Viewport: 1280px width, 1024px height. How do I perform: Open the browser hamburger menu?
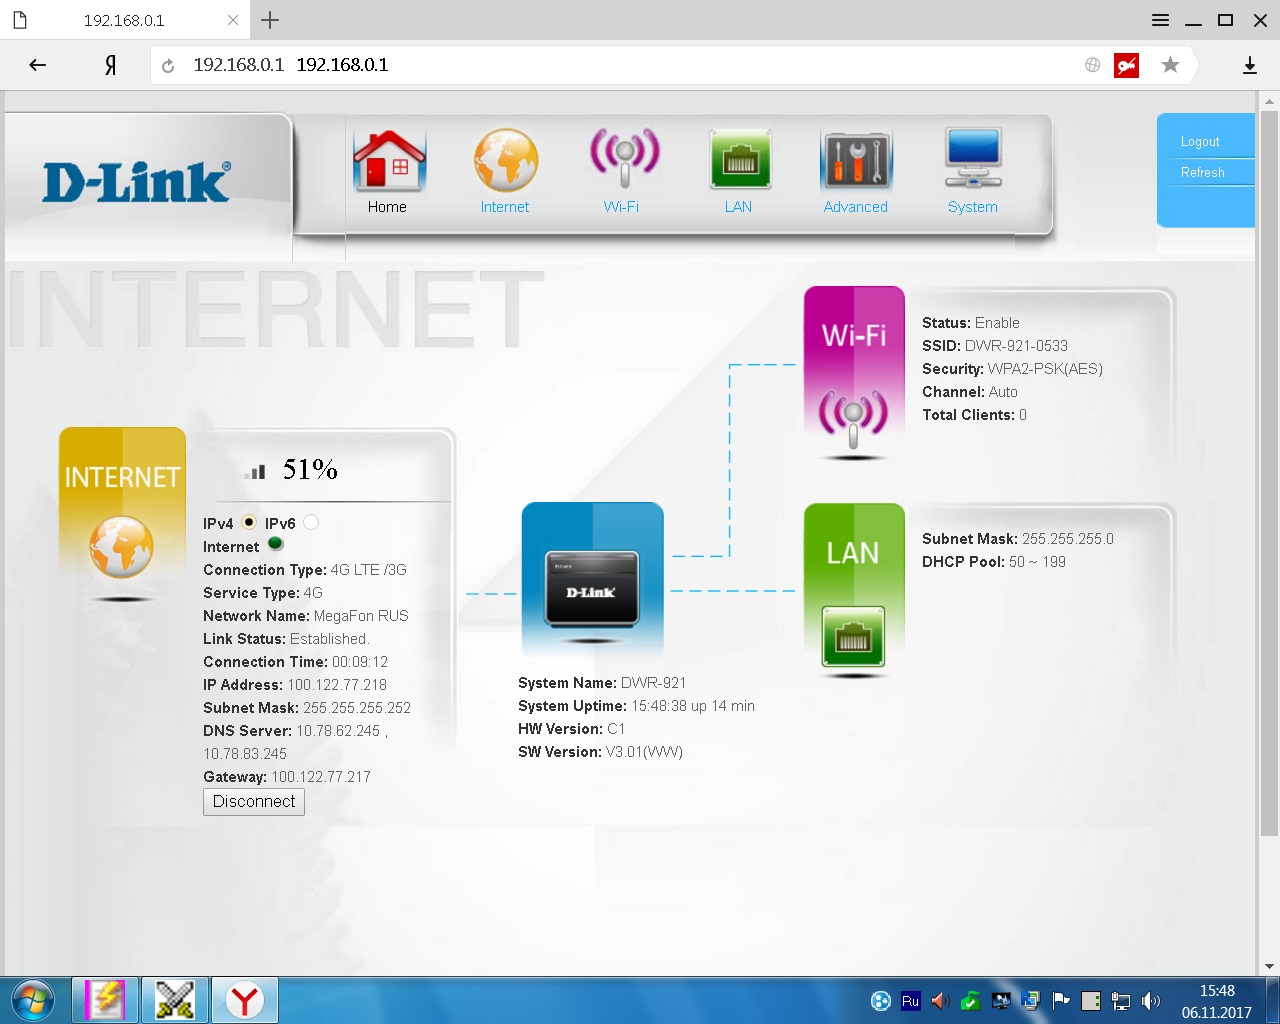[1160, 20]
